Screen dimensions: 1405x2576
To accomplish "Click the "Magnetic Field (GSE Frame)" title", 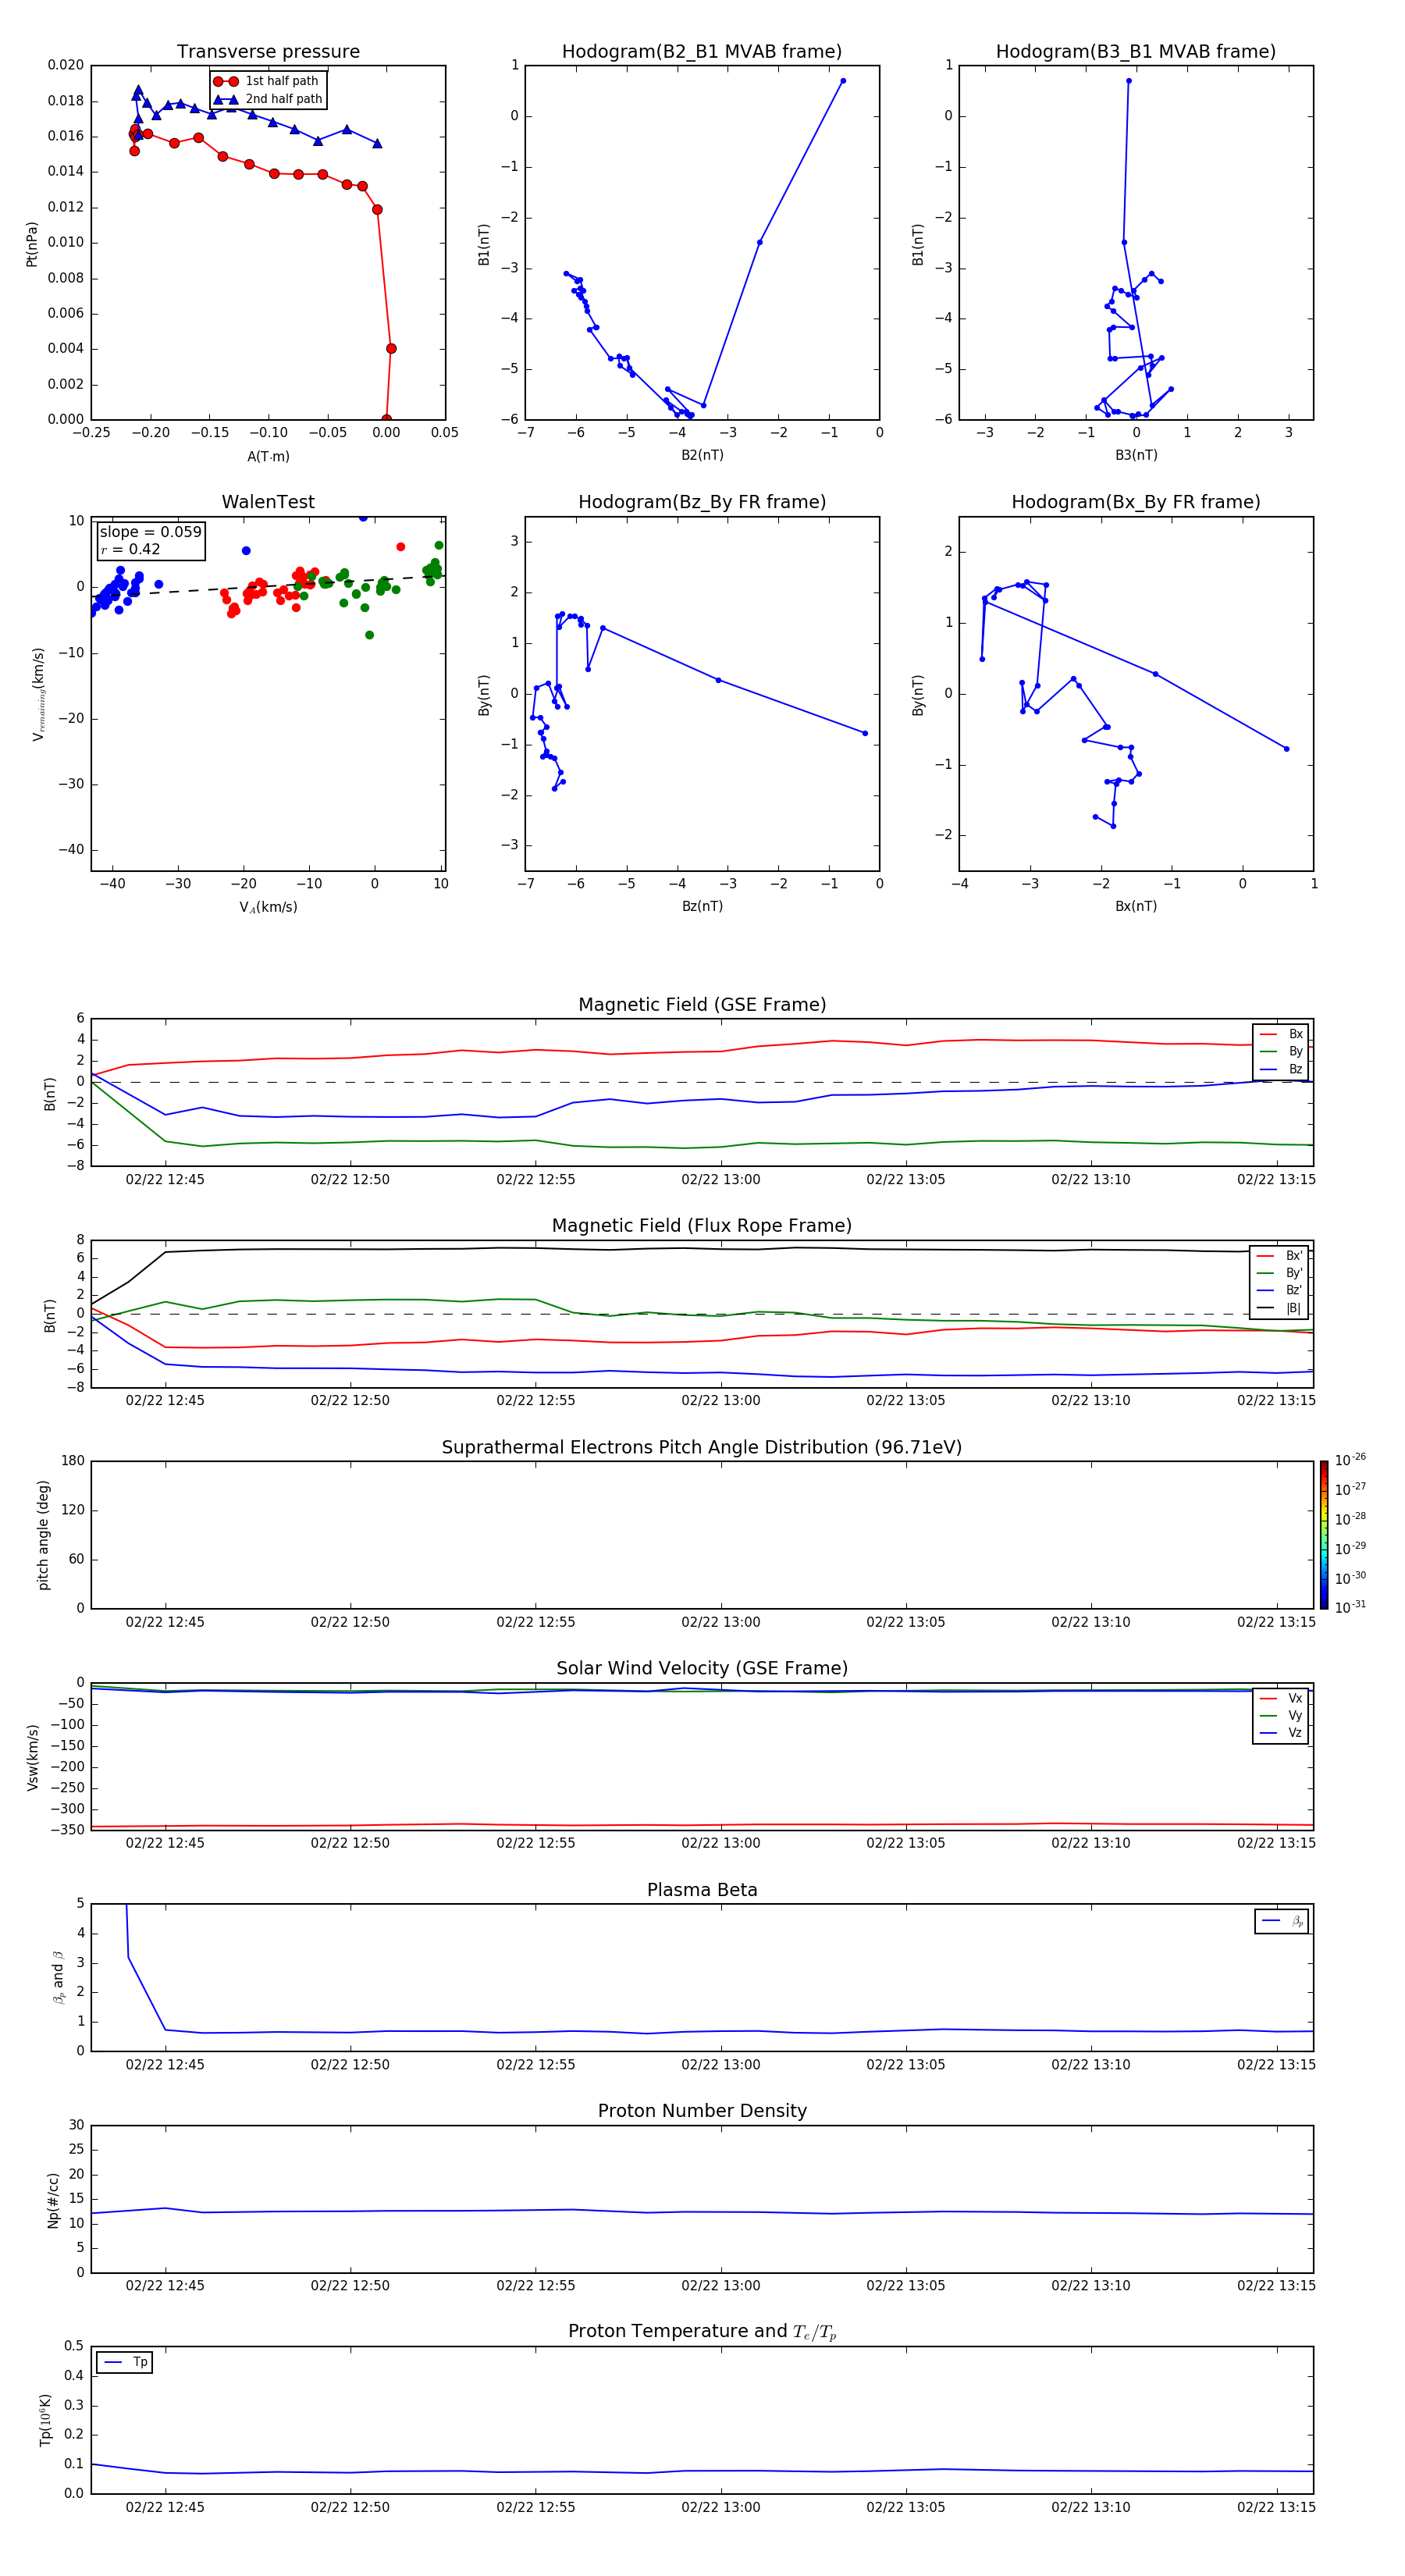I will tap(702, 1004).
